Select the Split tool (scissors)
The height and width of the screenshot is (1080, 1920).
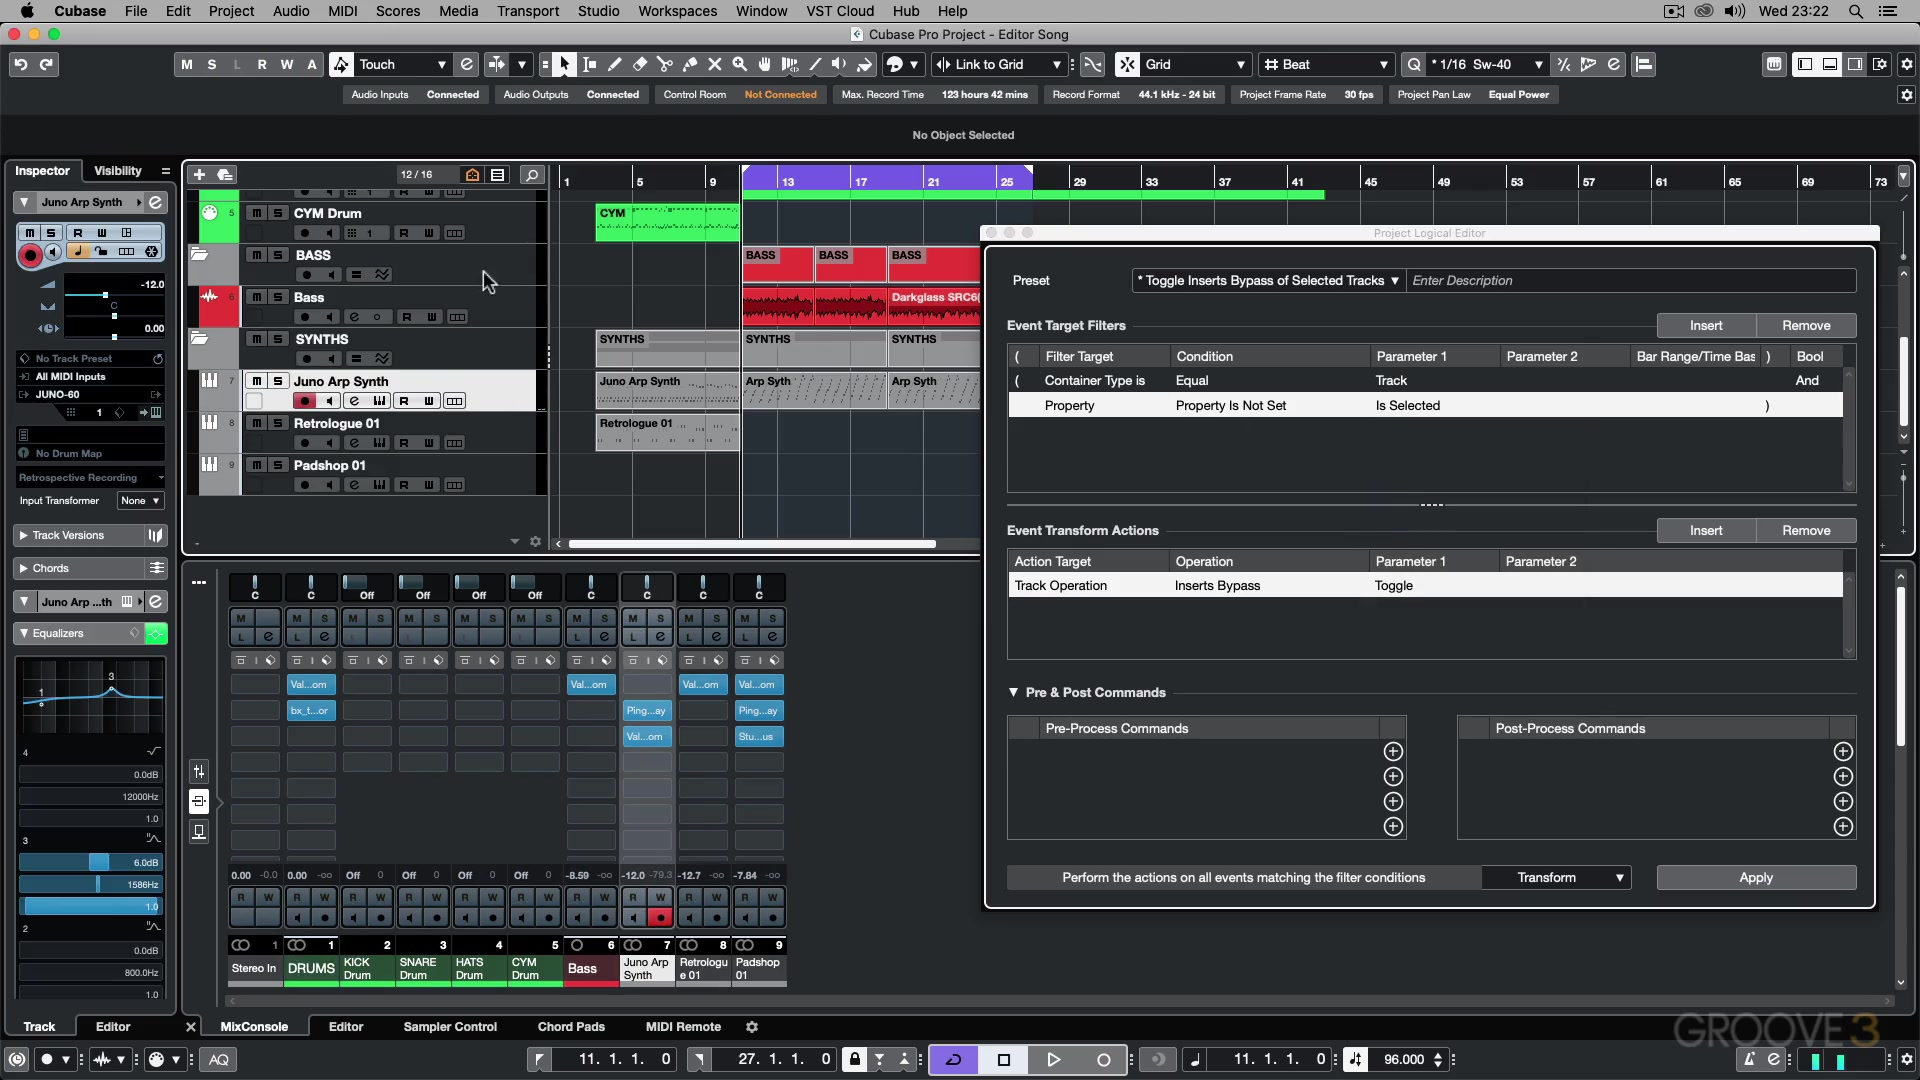[664, 64]
